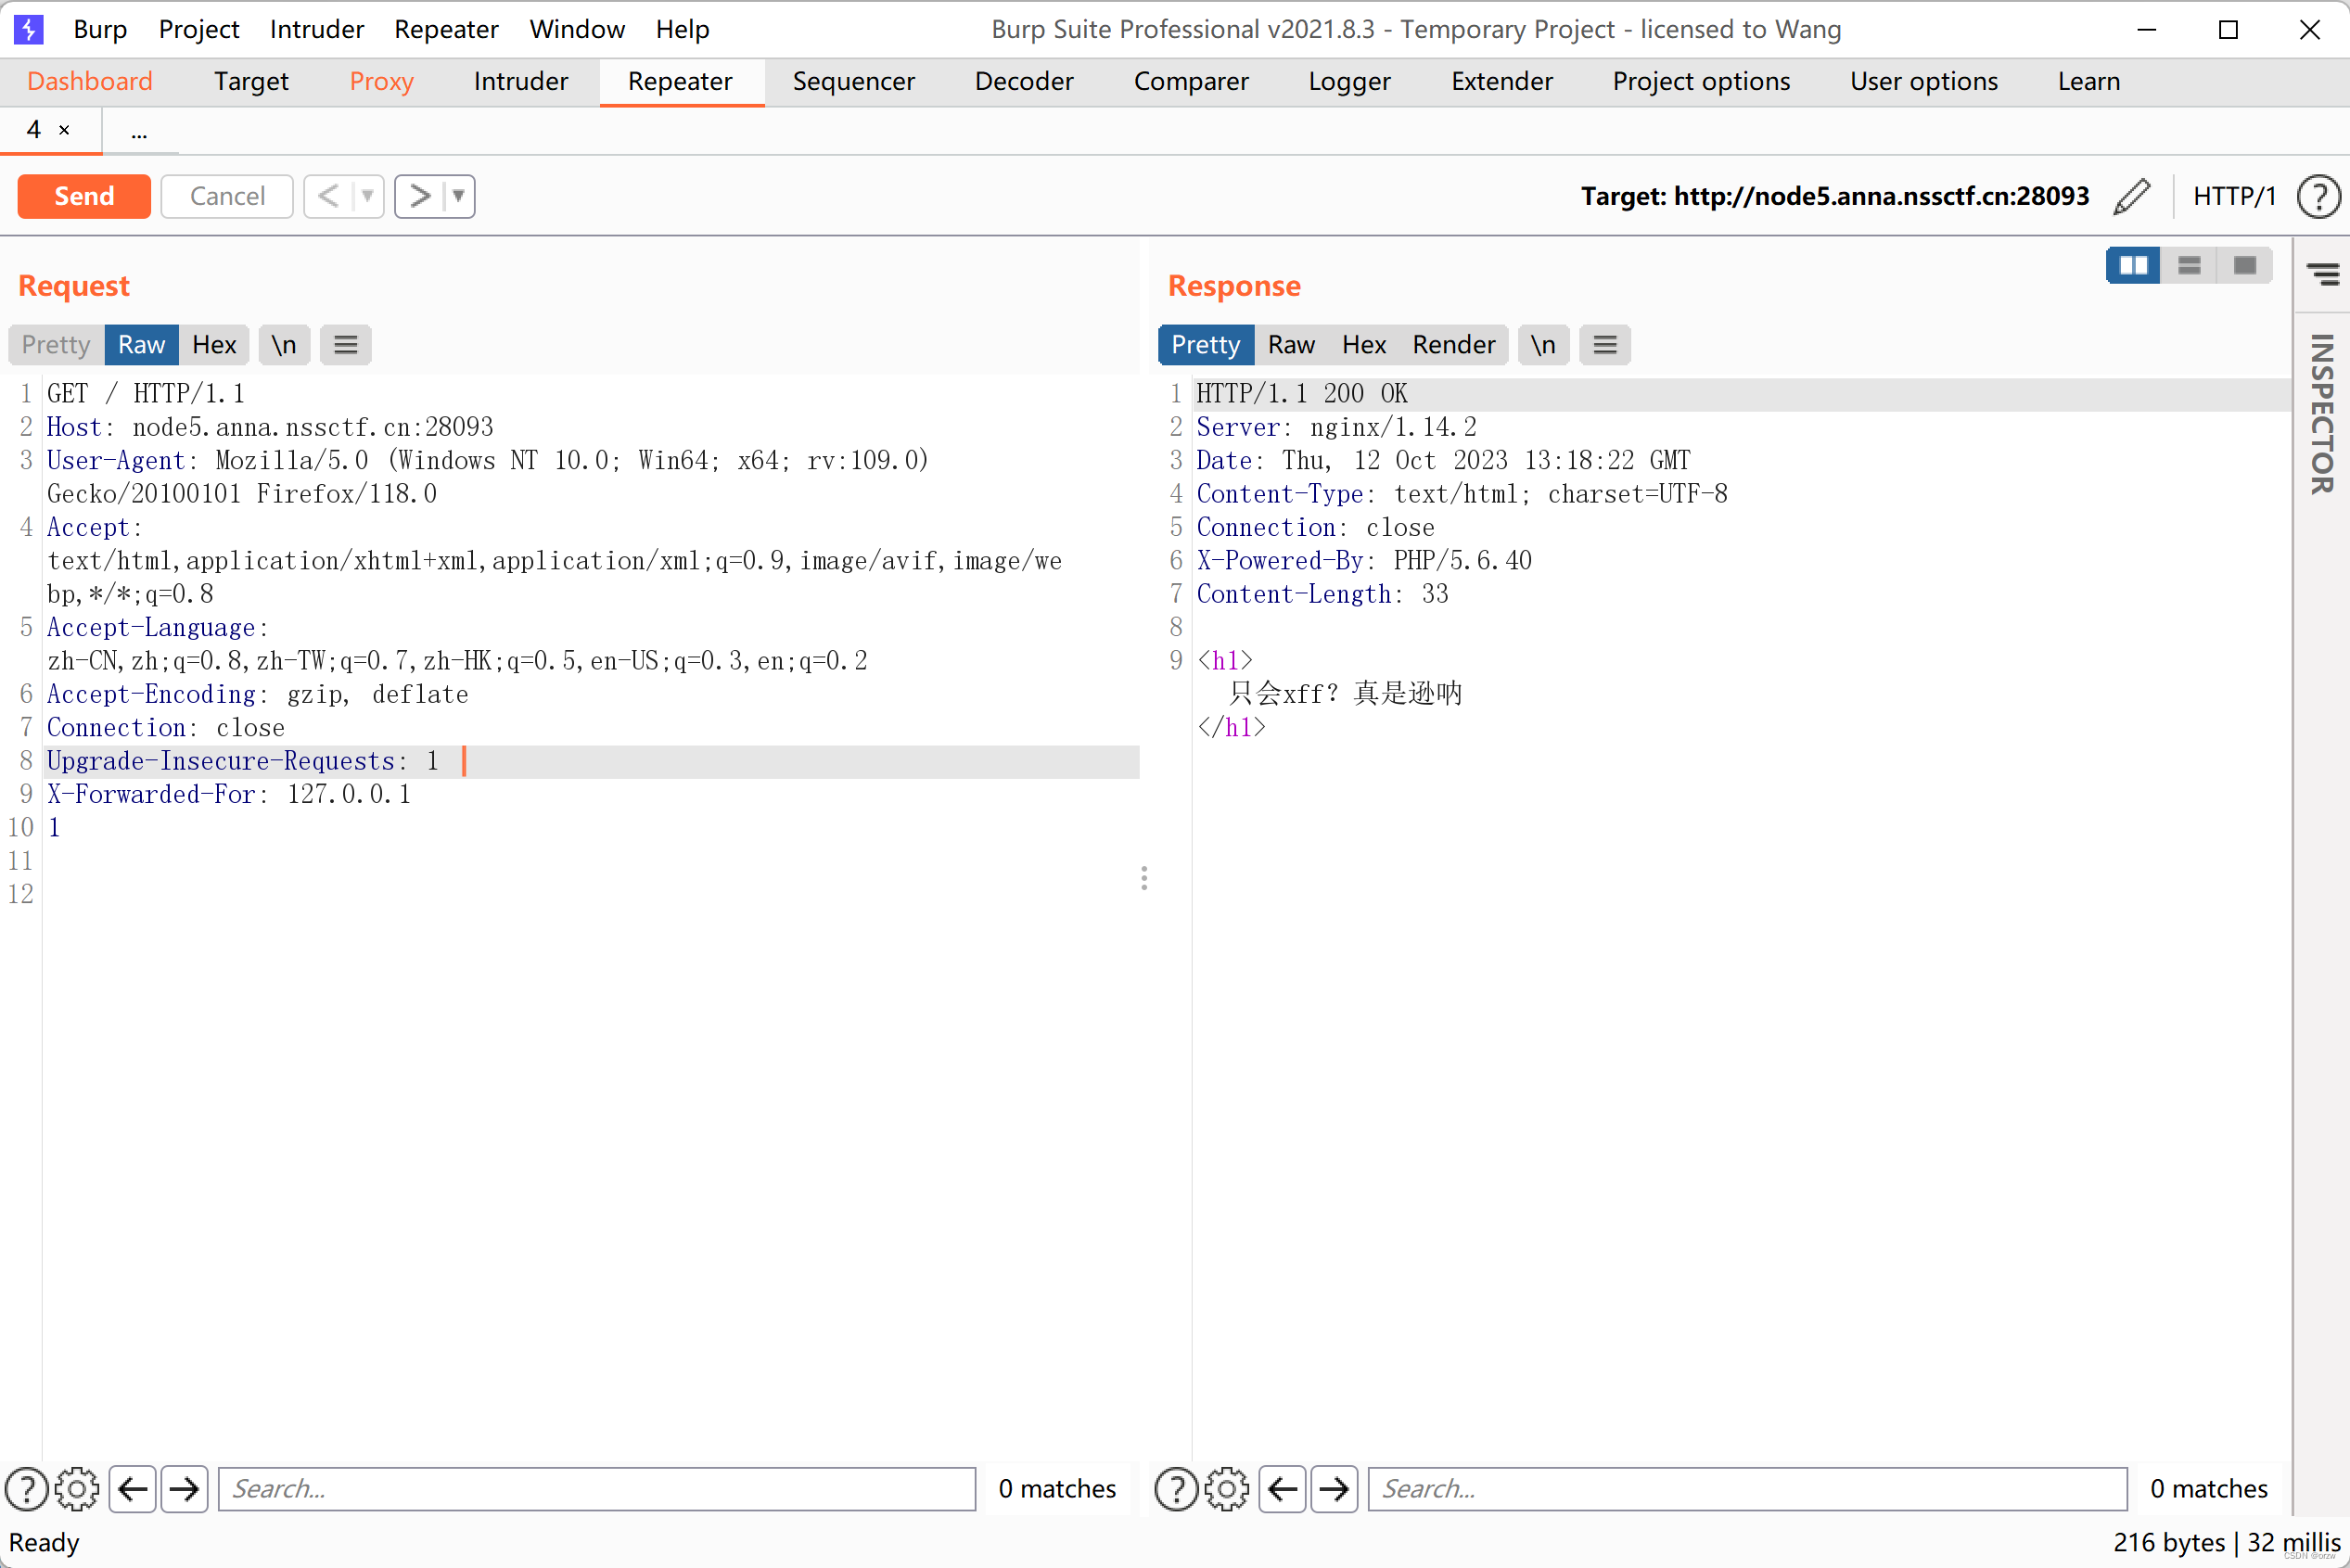Focus the response search input field

coord(1746,1489)
